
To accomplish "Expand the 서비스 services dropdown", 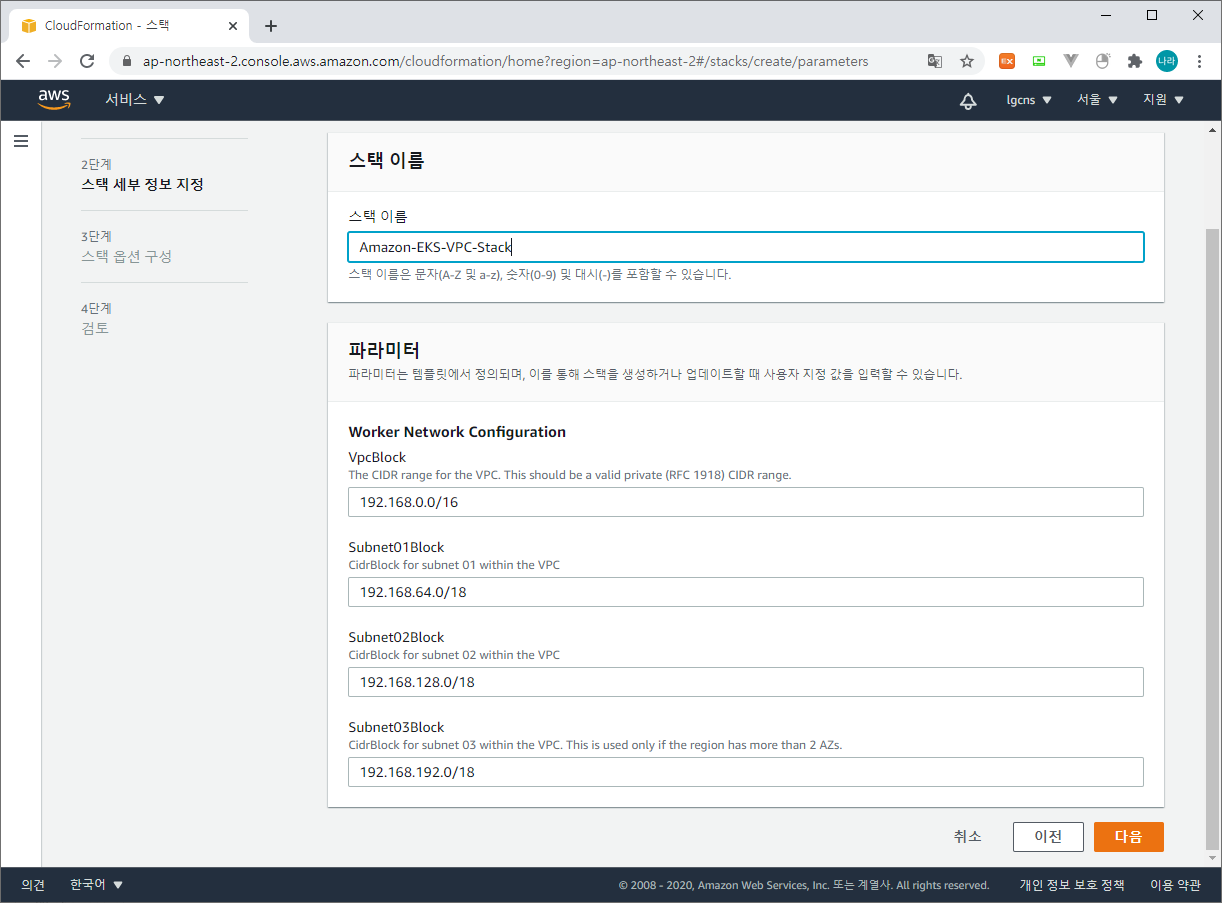I will (135, 100).
